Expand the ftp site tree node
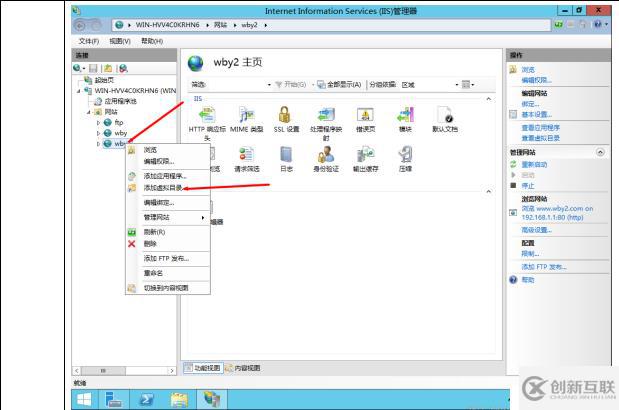619x410 pixels. tap(98, 123)
